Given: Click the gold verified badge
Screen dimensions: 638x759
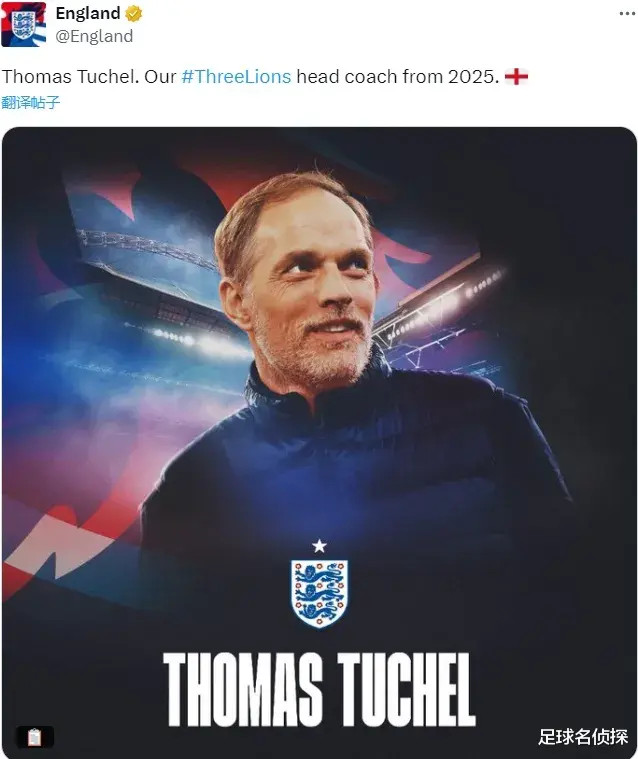Looking at the screenshot, I should coord(134,14).
